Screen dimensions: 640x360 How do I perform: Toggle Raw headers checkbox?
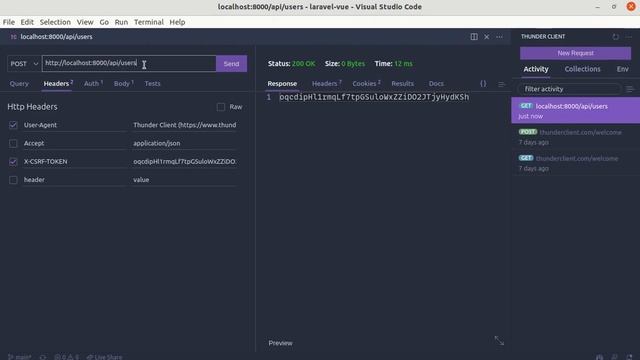[x=221, y=107]
